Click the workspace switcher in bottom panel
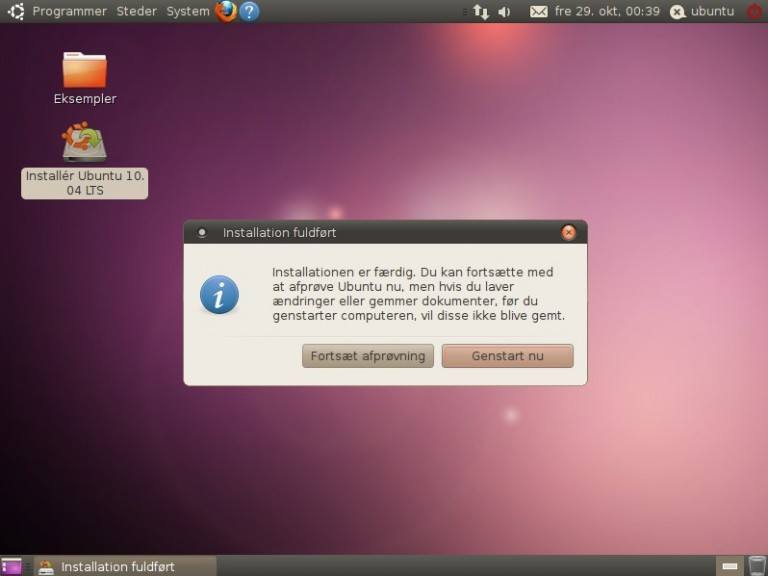 click(729, 566)
